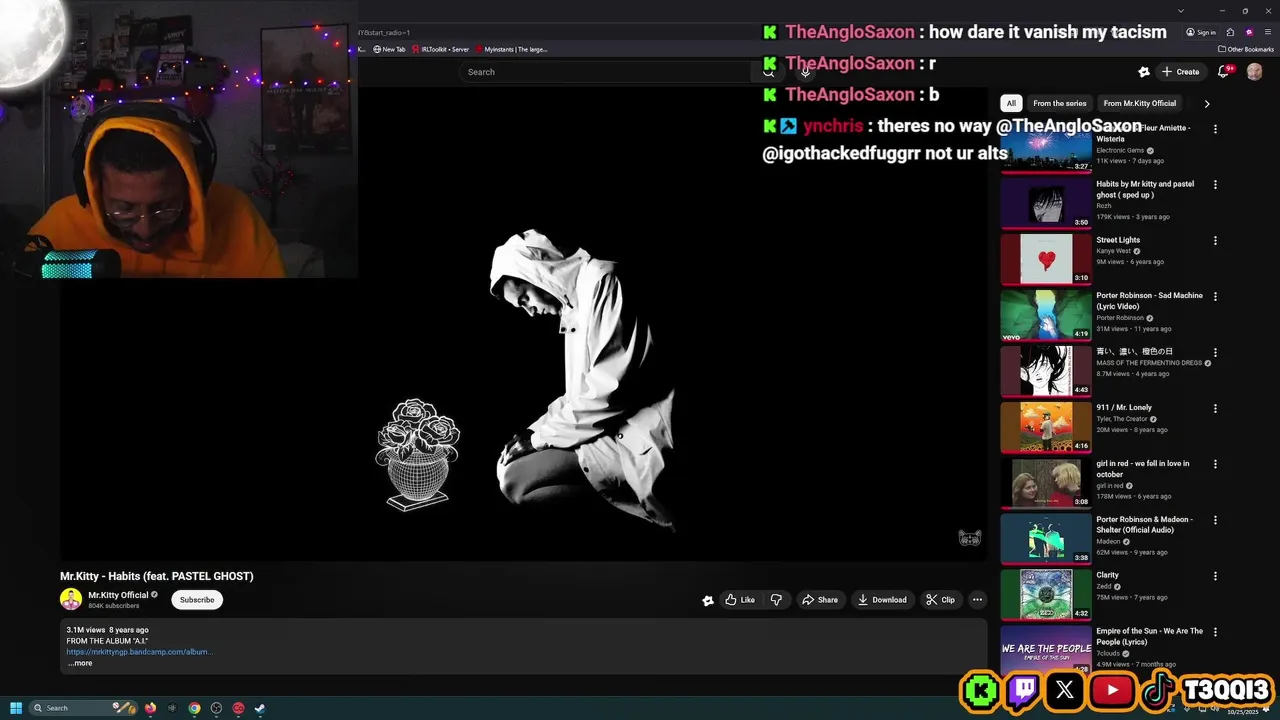Select the From Mr.Kitty Official chip
The image size is (1280, 720).
click(x=1140, y=103)
